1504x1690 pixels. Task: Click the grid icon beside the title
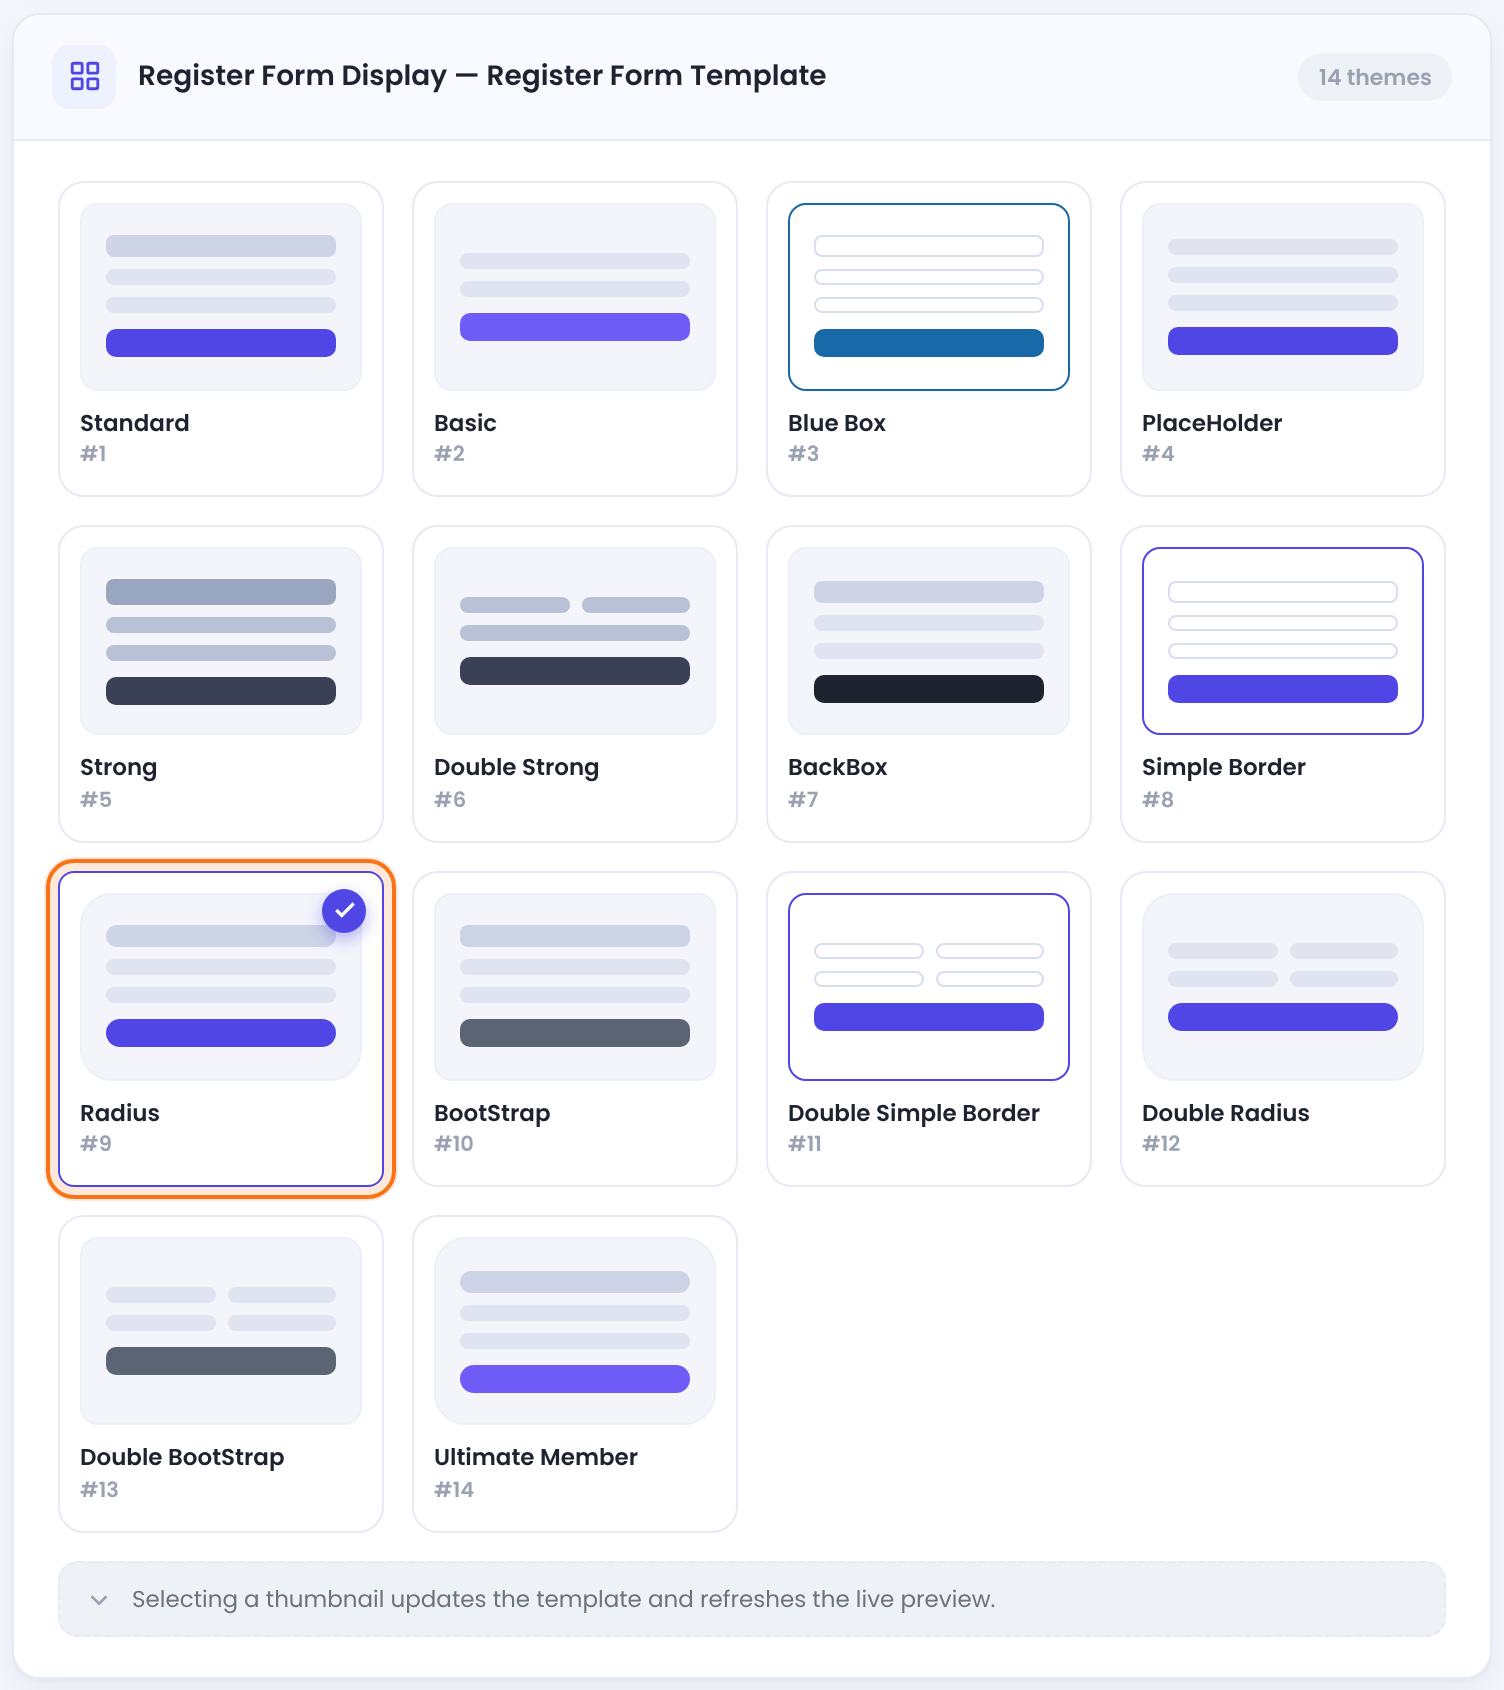point(84,76)
